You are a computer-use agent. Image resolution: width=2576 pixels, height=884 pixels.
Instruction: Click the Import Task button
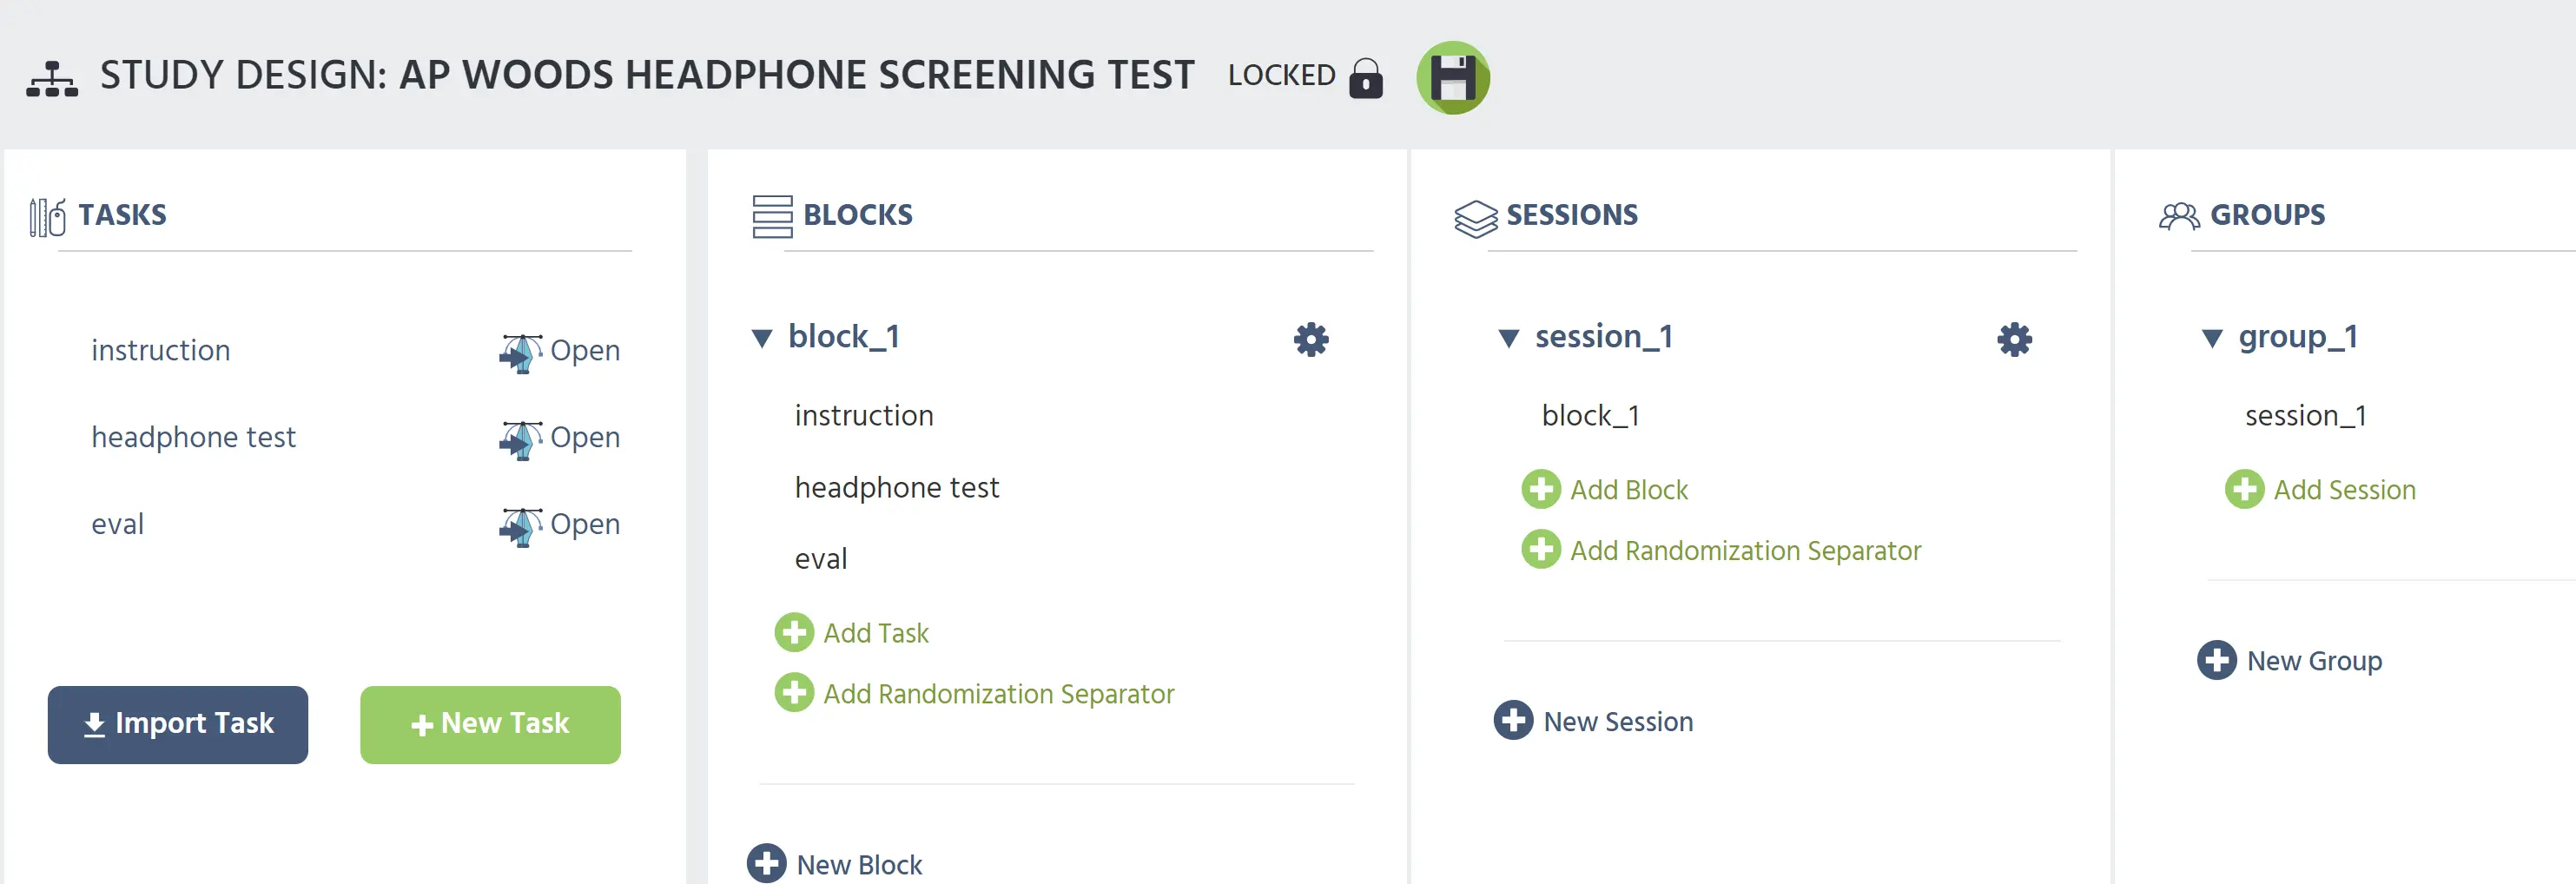point(178,724)
